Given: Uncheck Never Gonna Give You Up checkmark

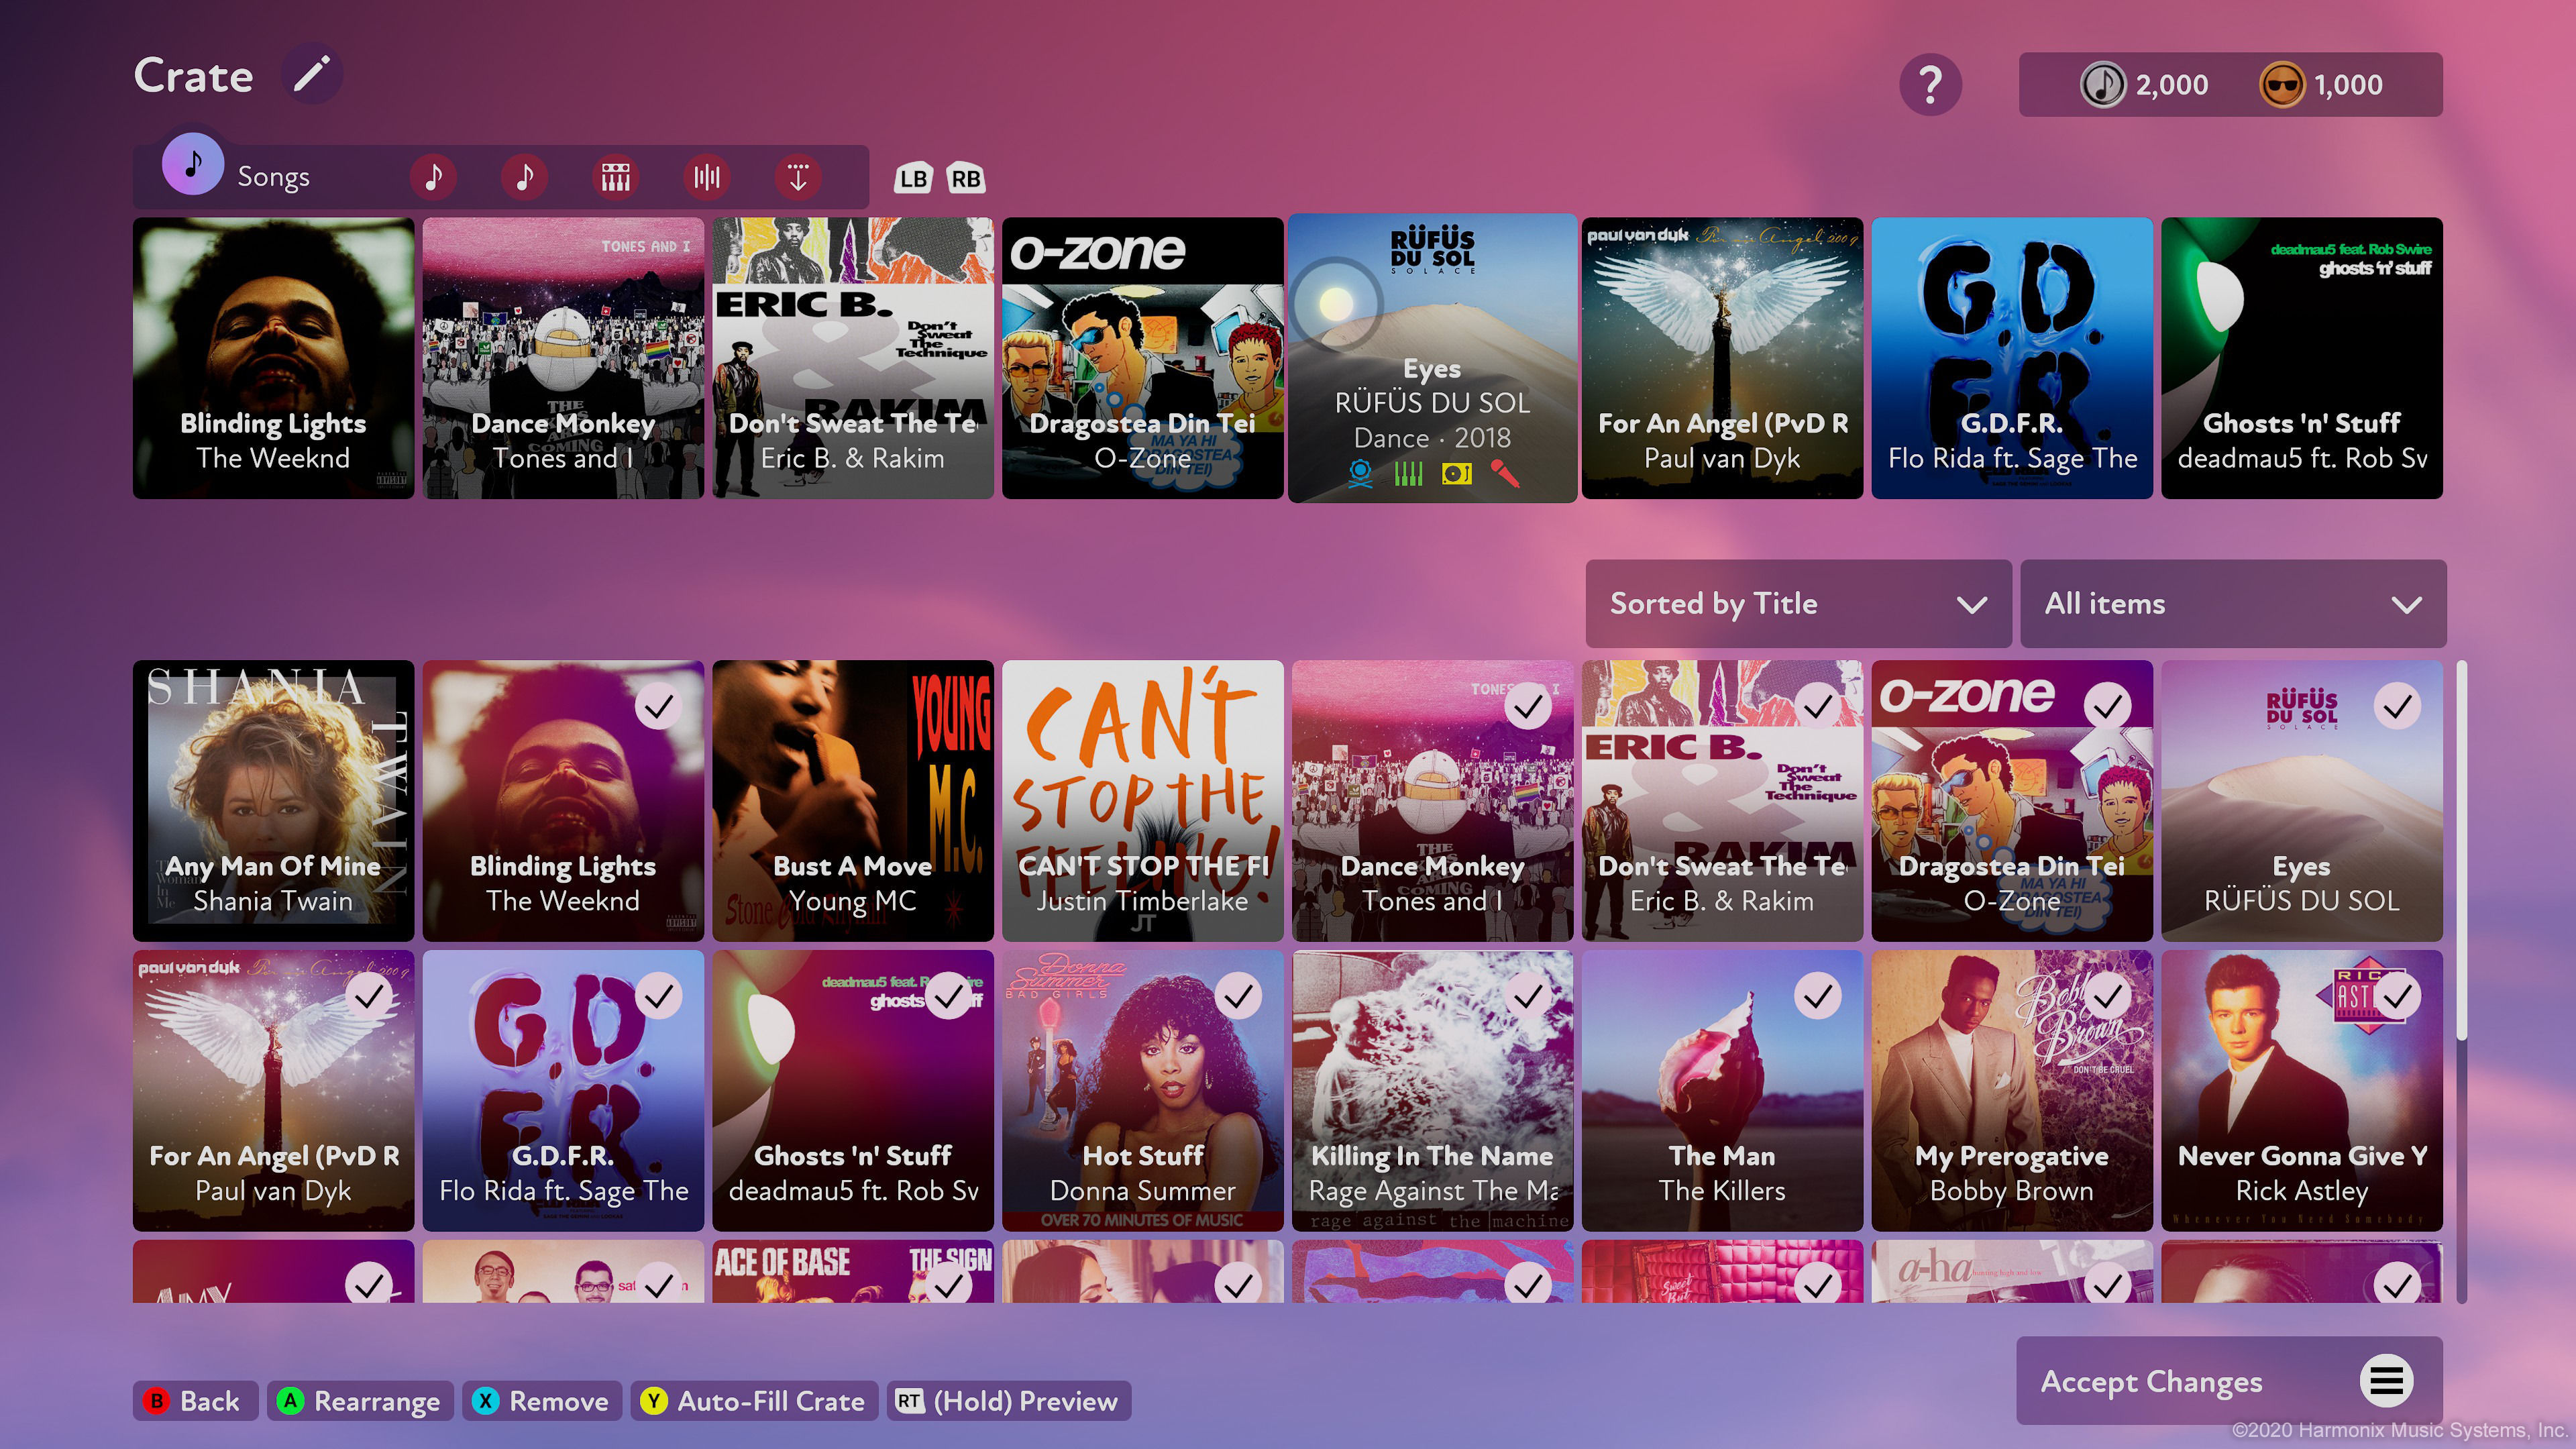Looking at the screenshot, I should click(2397, 996).
